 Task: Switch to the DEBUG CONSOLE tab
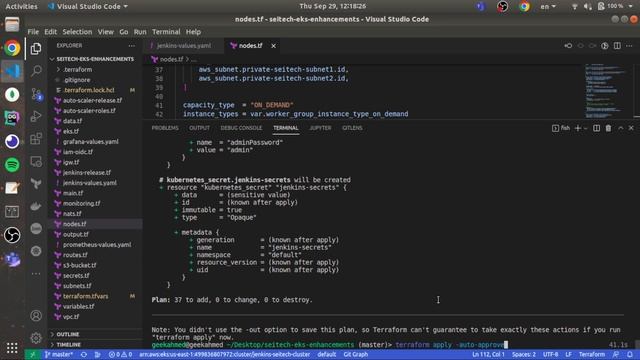pyautogui.click(x=241, y=128)
